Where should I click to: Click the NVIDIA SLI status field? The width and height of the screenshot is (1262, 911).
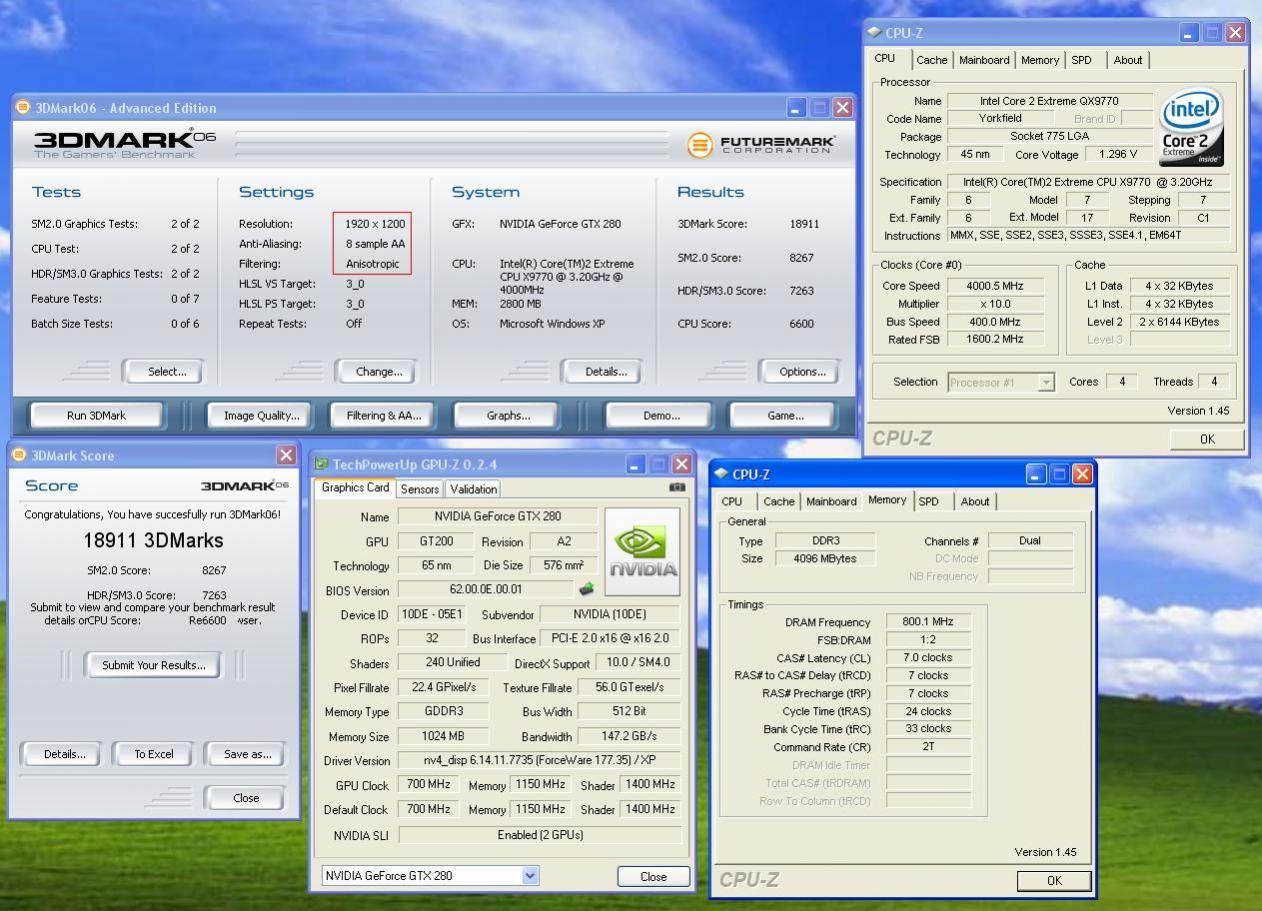coord(539,835)
